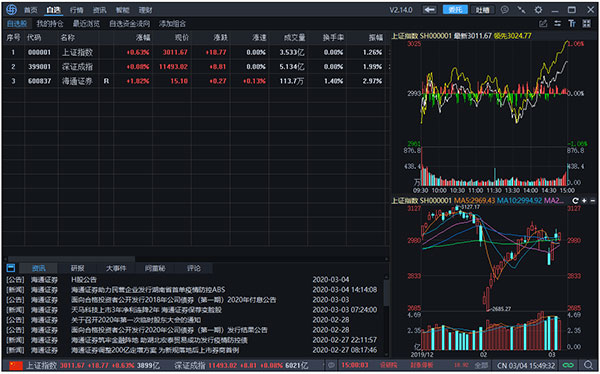The width and height of the screenshot is (600, 374).
Task: Sort by the 代码 column header
Action: [x=34, y=38]
